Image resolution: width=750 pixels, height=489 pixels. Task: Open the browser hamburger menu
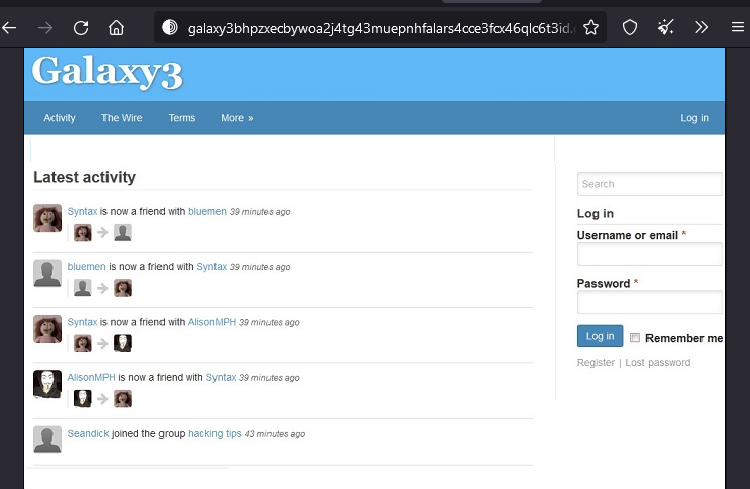738,27
